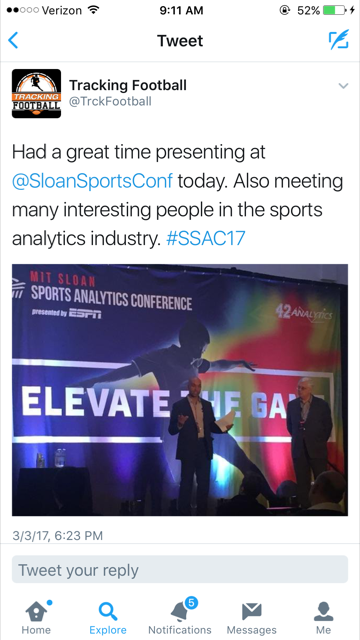The width and height of the screenshot is (360, 640).
Task: Go to the Me profile tab
Action: (323, 617)
